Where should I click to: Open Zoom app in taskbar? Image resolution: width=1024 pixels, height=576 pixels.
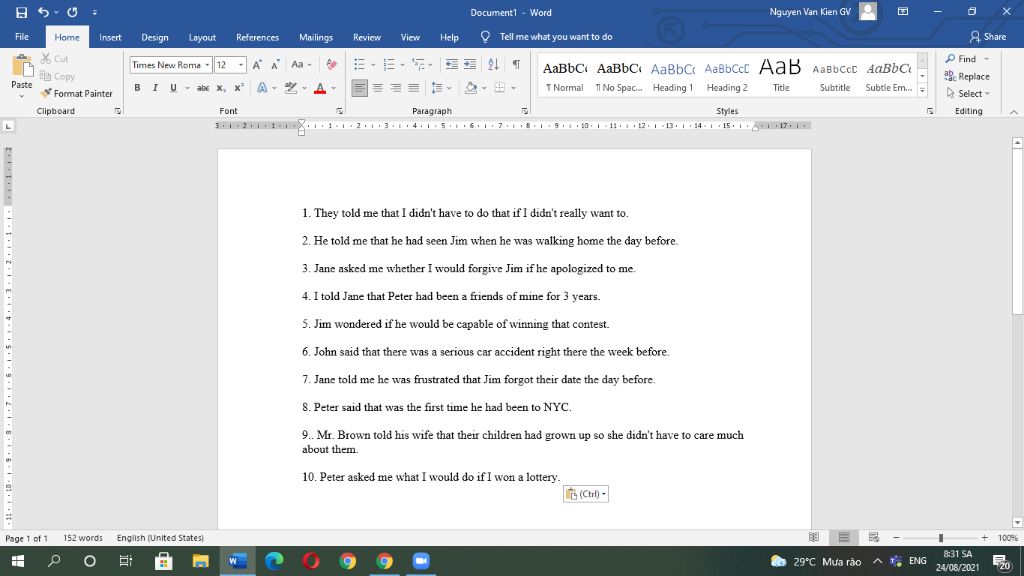tap(421, 561)
